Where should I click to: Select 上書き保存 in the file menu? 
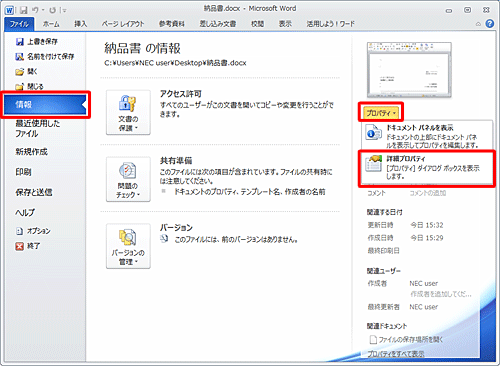(37, 42)
